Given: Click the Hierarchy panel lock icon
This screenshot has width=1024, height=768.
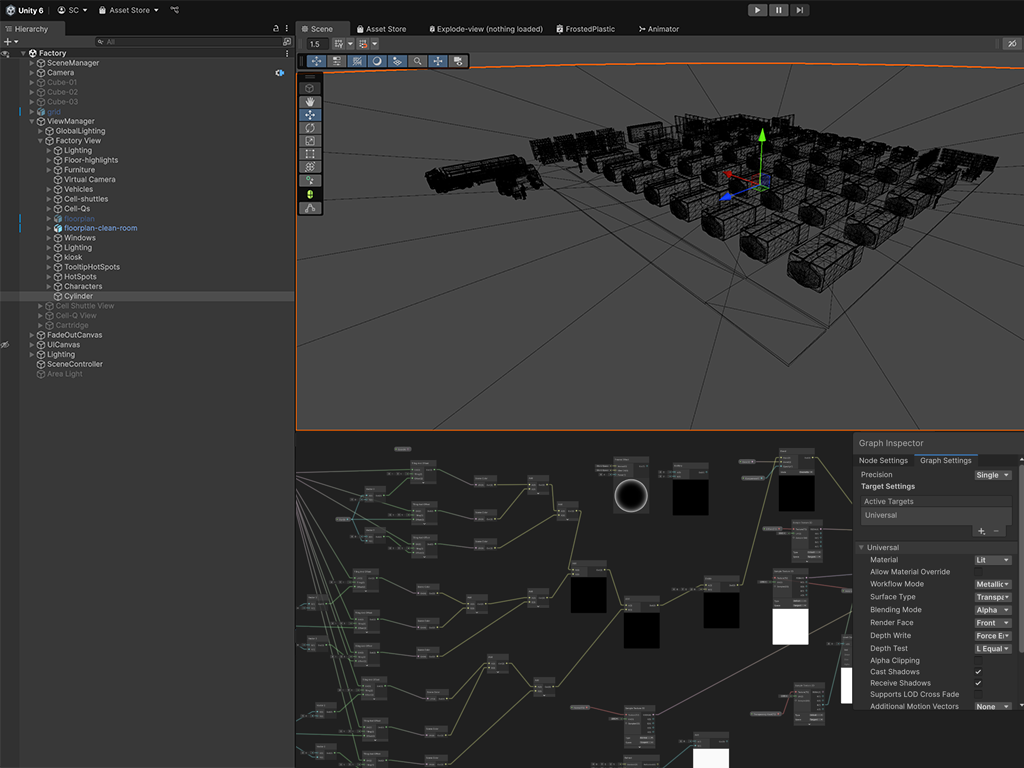Looking at the screenshot, I should (x=276, y=29).
